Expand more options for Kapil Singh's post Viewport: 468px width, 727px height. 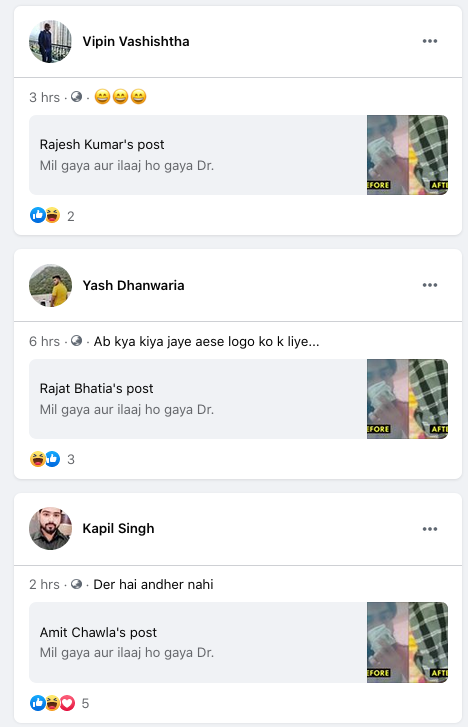click(430, 529)
